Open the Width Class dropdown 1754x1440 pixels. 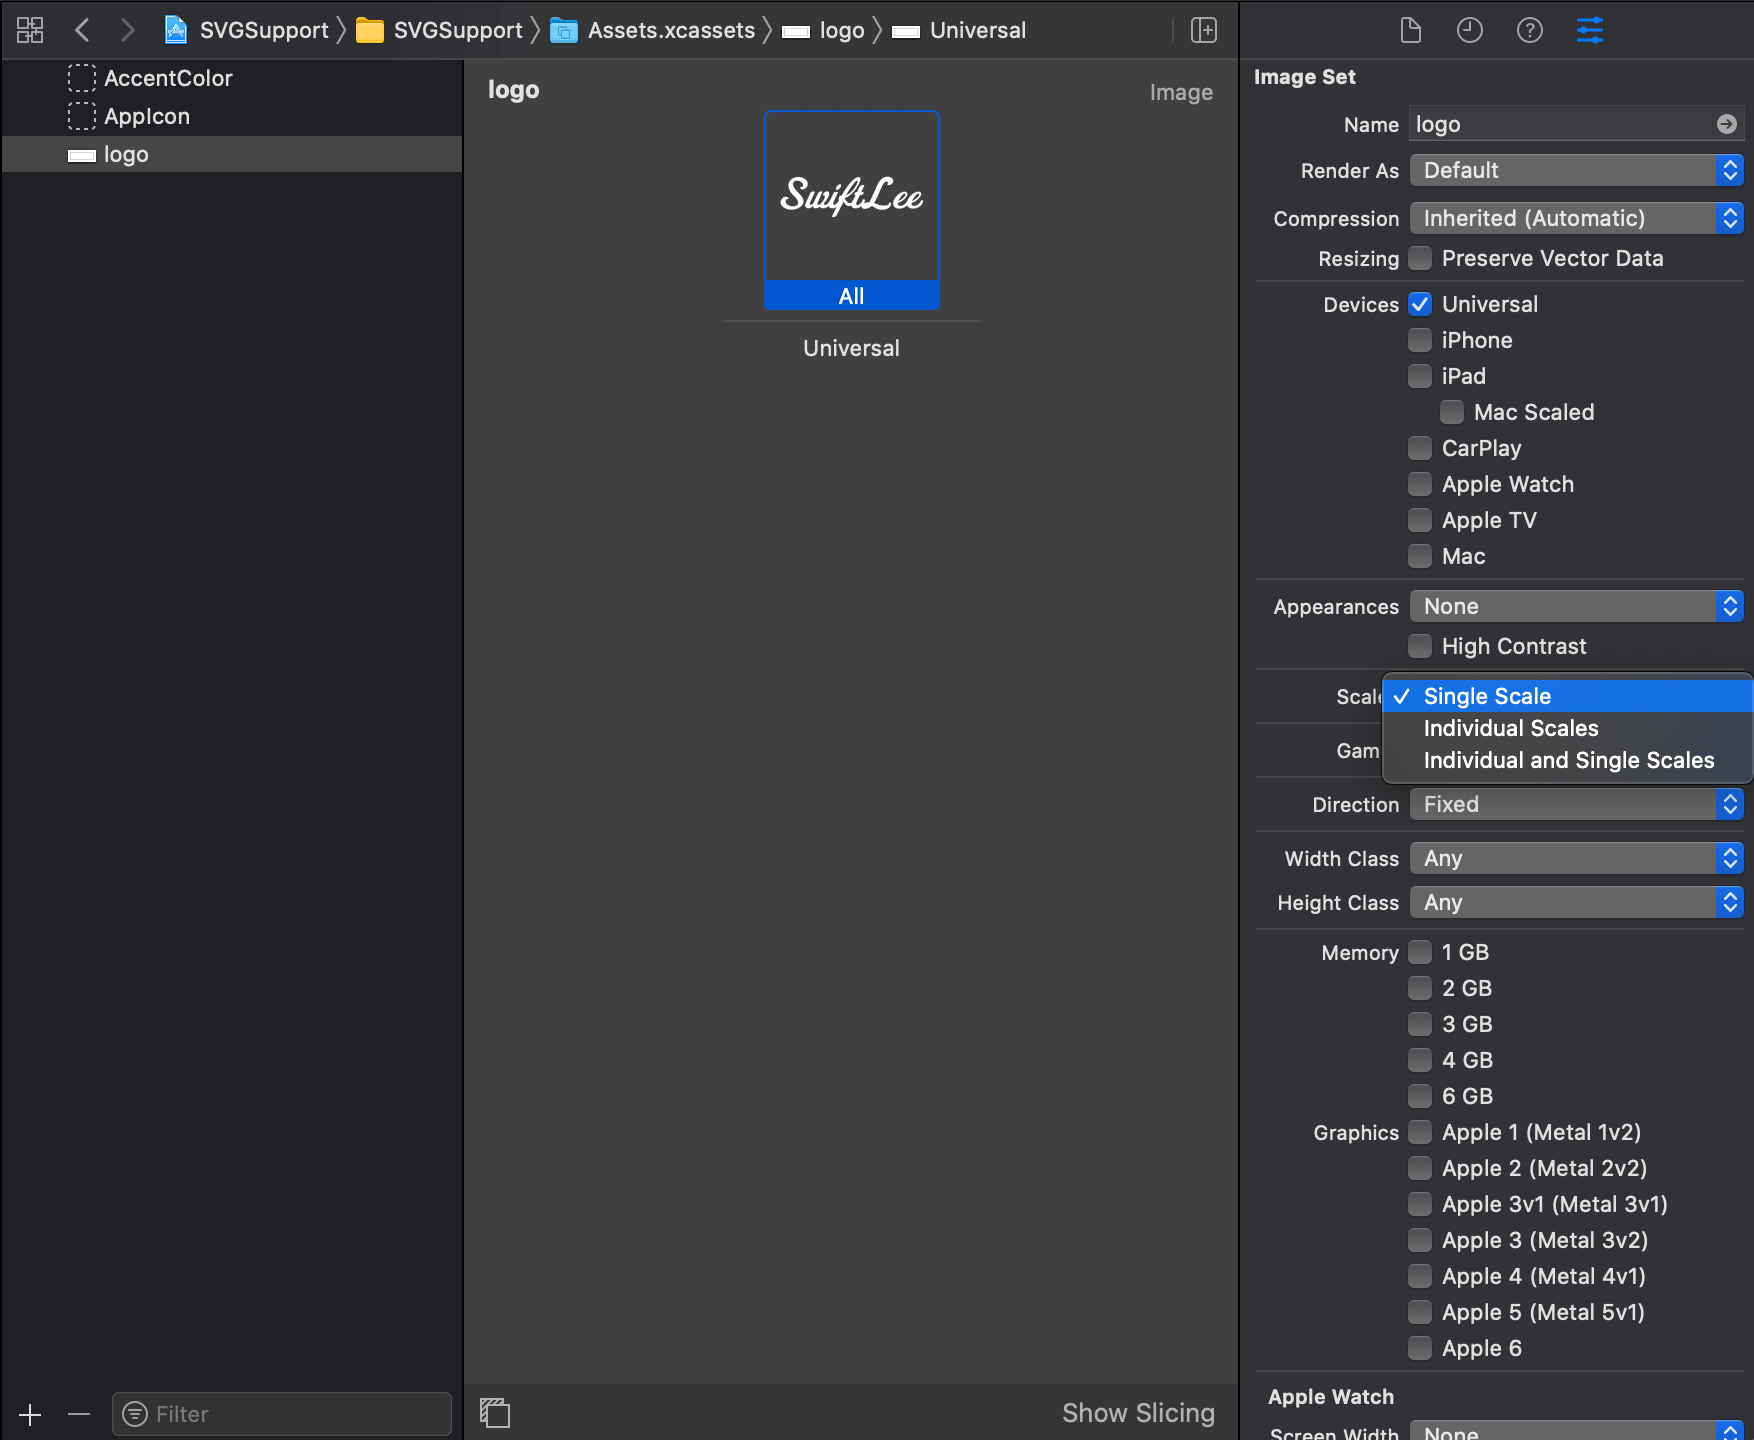[1575, 858]
